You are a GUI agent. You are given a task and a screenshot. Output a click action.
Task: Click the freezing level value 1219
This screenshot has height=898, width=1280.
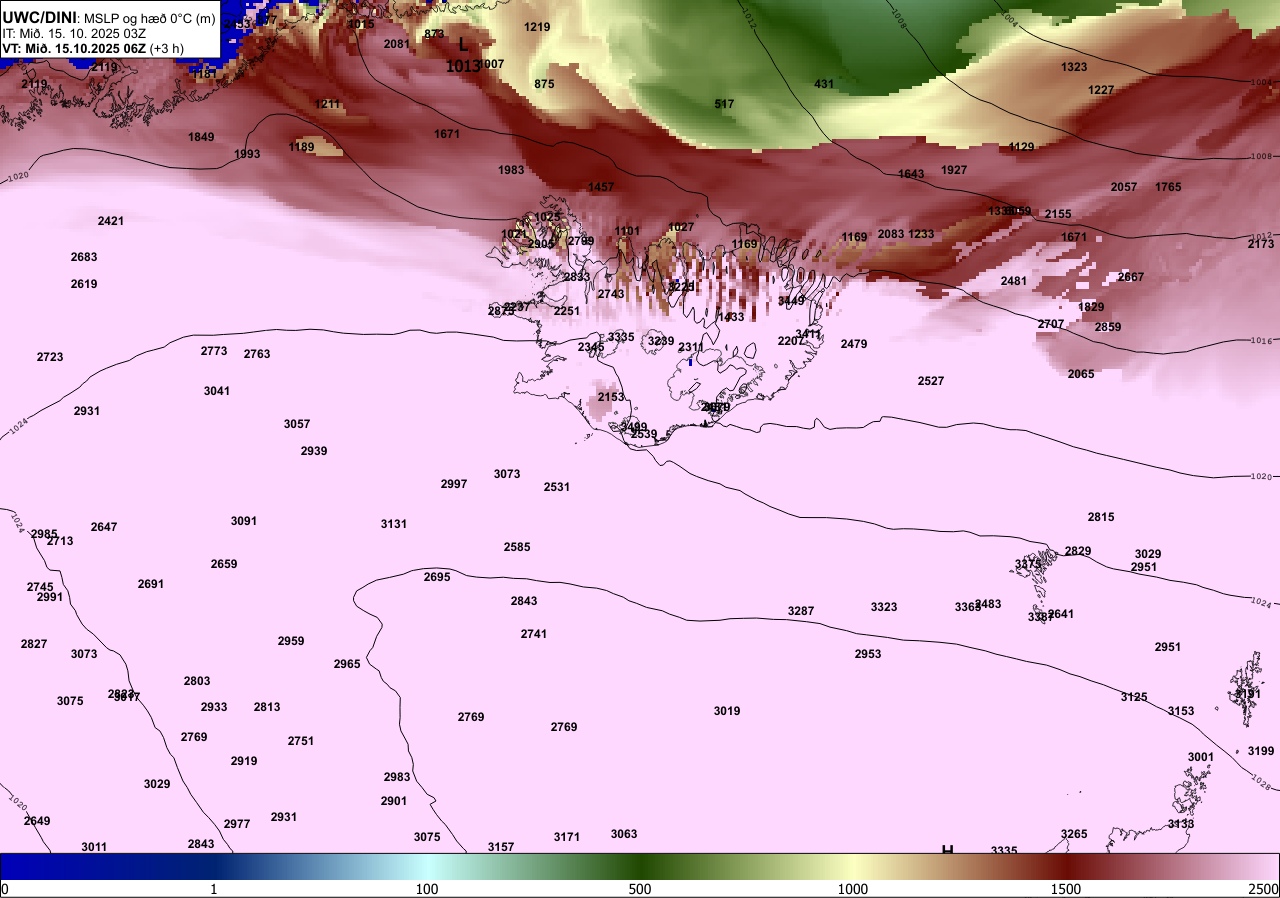tap(538, 27)
